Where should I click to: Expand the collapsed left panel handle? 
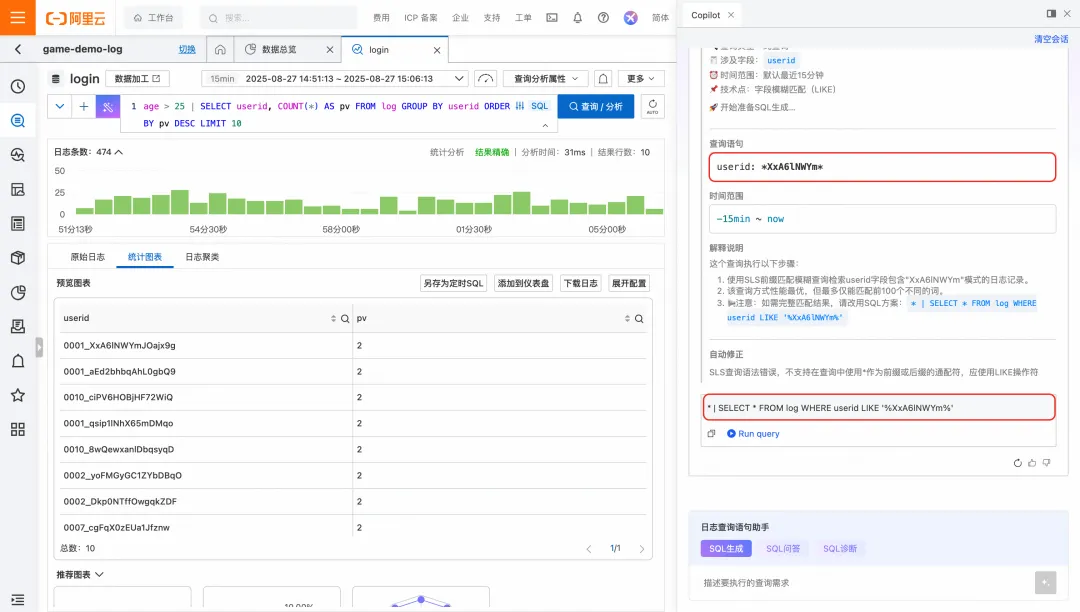click(x=39, y=348)
